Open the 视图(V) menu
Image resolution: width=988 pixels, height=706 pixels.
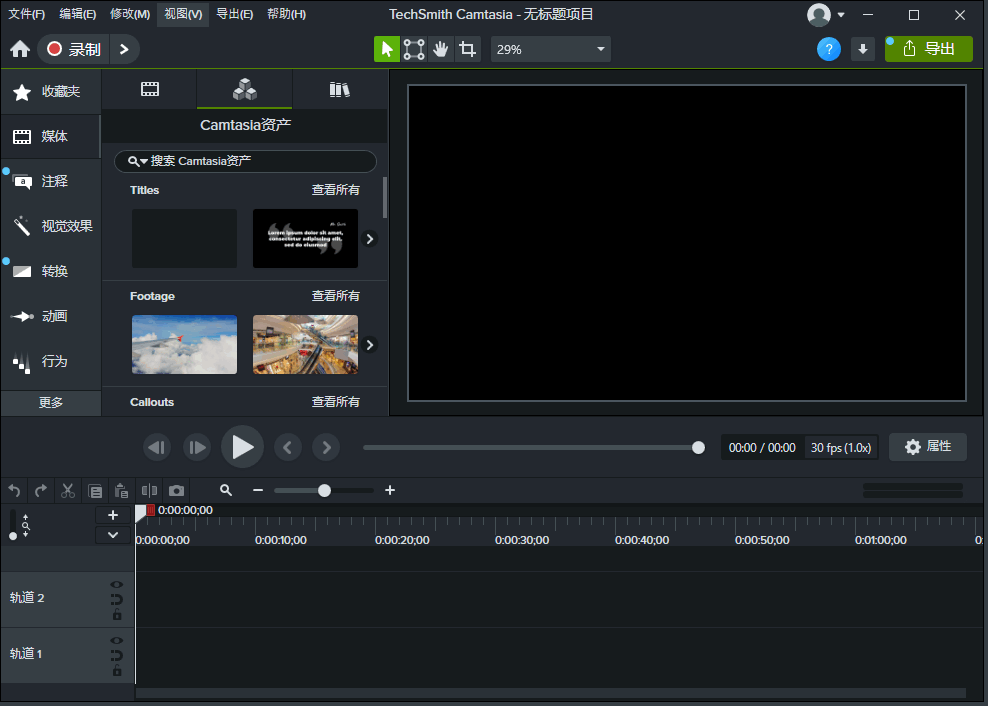182,14
